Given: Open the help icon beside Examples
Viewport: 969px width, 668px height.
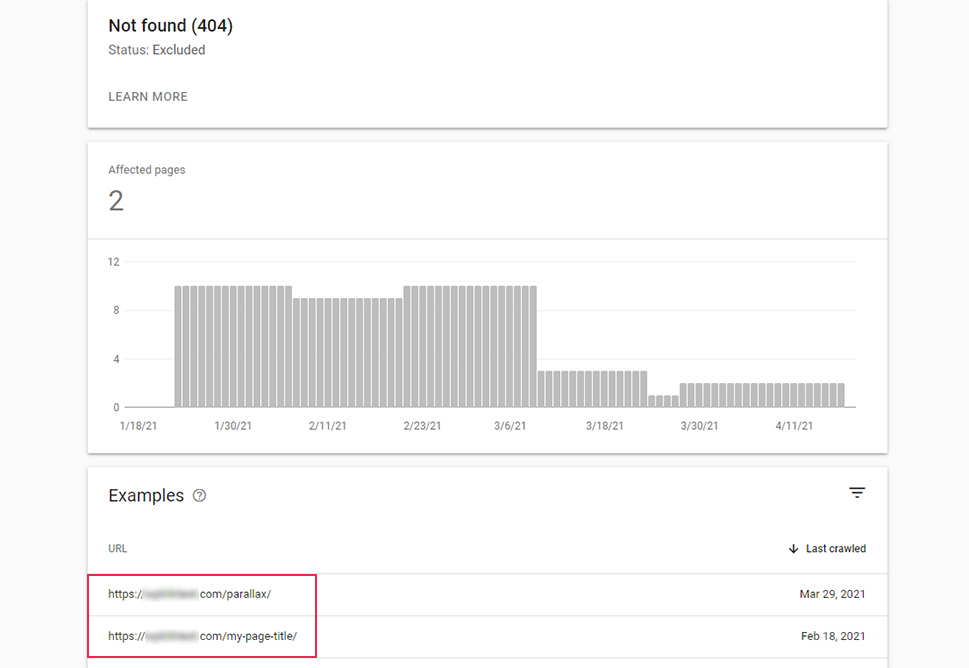Looking at the screenshot, I should coord(199,496).
